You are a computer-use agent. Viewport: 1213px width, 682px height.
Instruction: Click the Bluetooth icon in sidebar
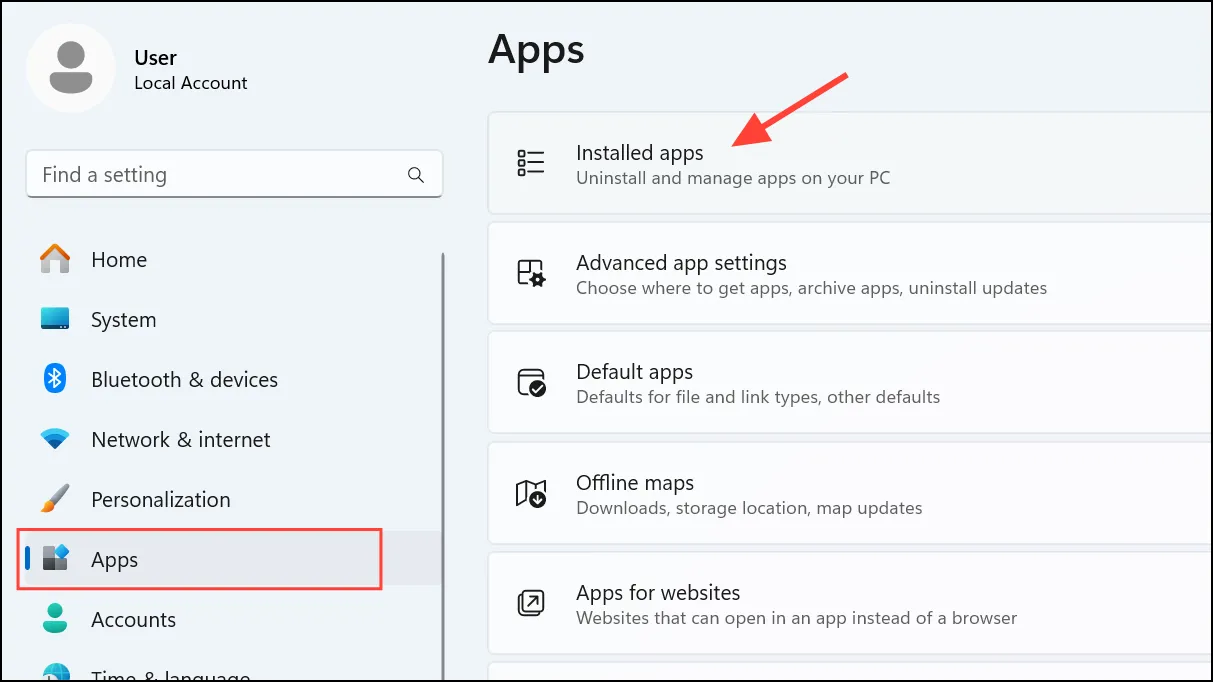[55, 379]
